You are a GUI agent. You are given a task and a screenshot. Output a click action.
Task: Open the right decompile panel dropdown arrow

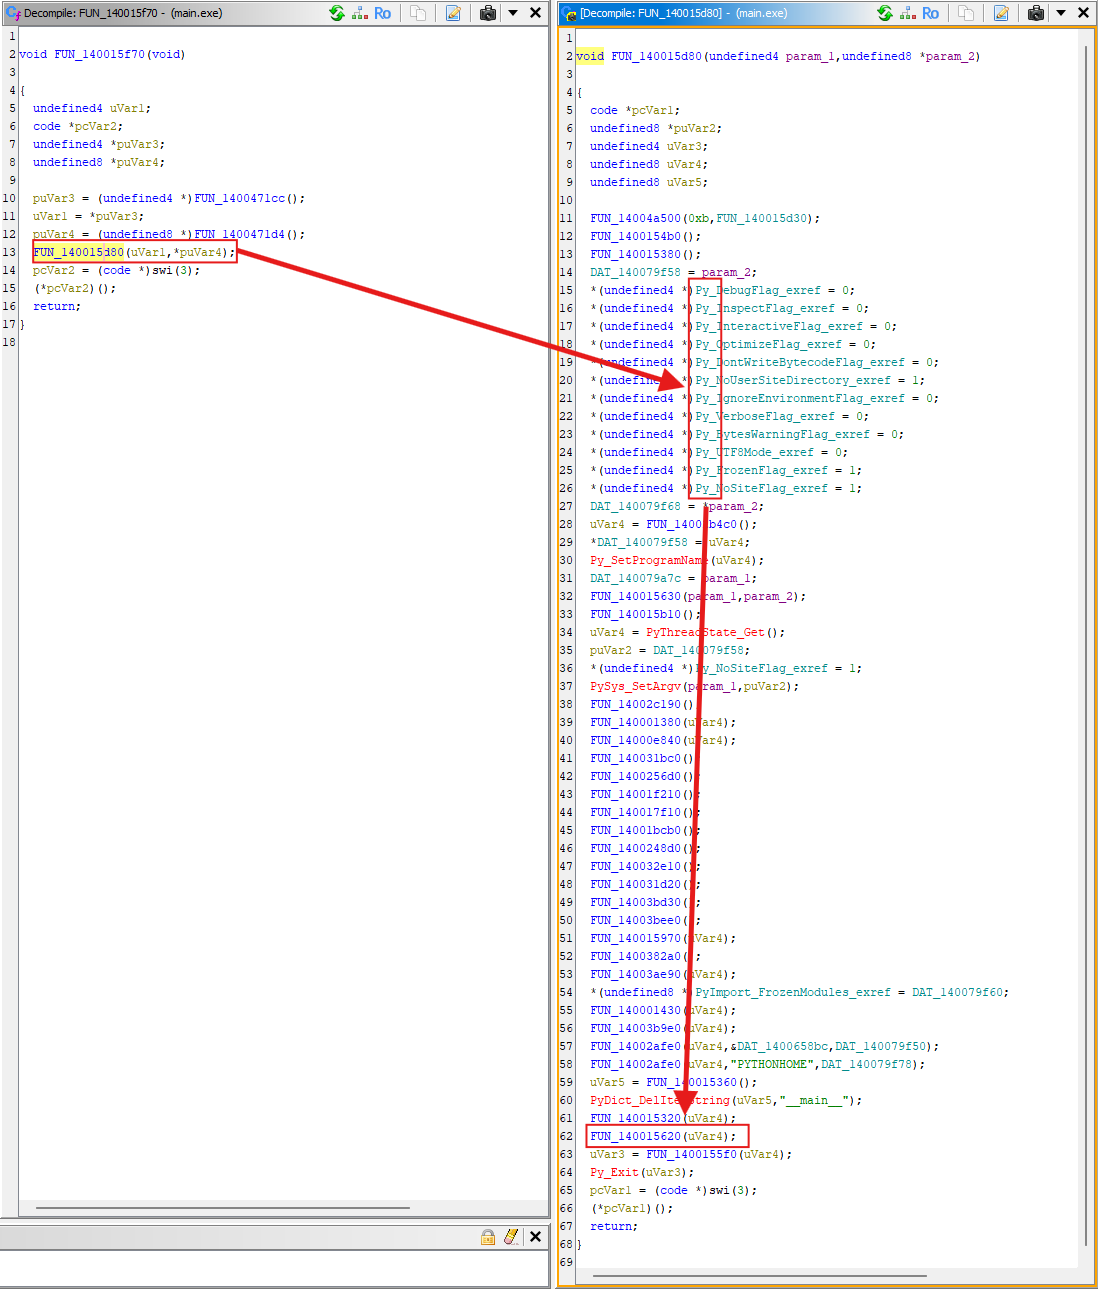(1061, 13)
